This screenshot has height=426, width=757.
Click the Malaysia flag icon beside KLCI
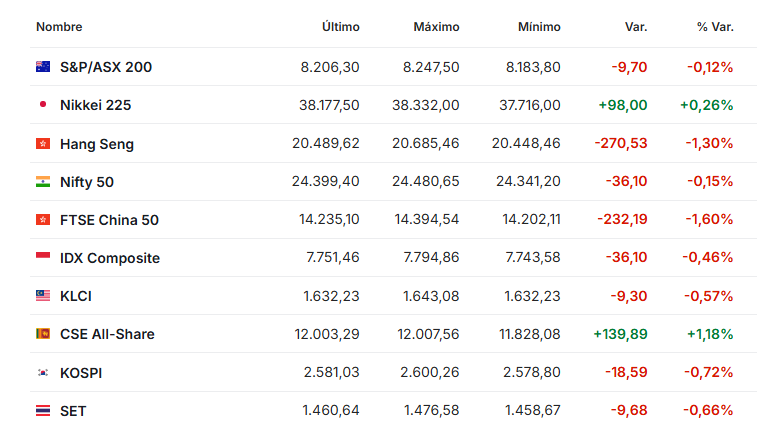(x=43, y=296)
